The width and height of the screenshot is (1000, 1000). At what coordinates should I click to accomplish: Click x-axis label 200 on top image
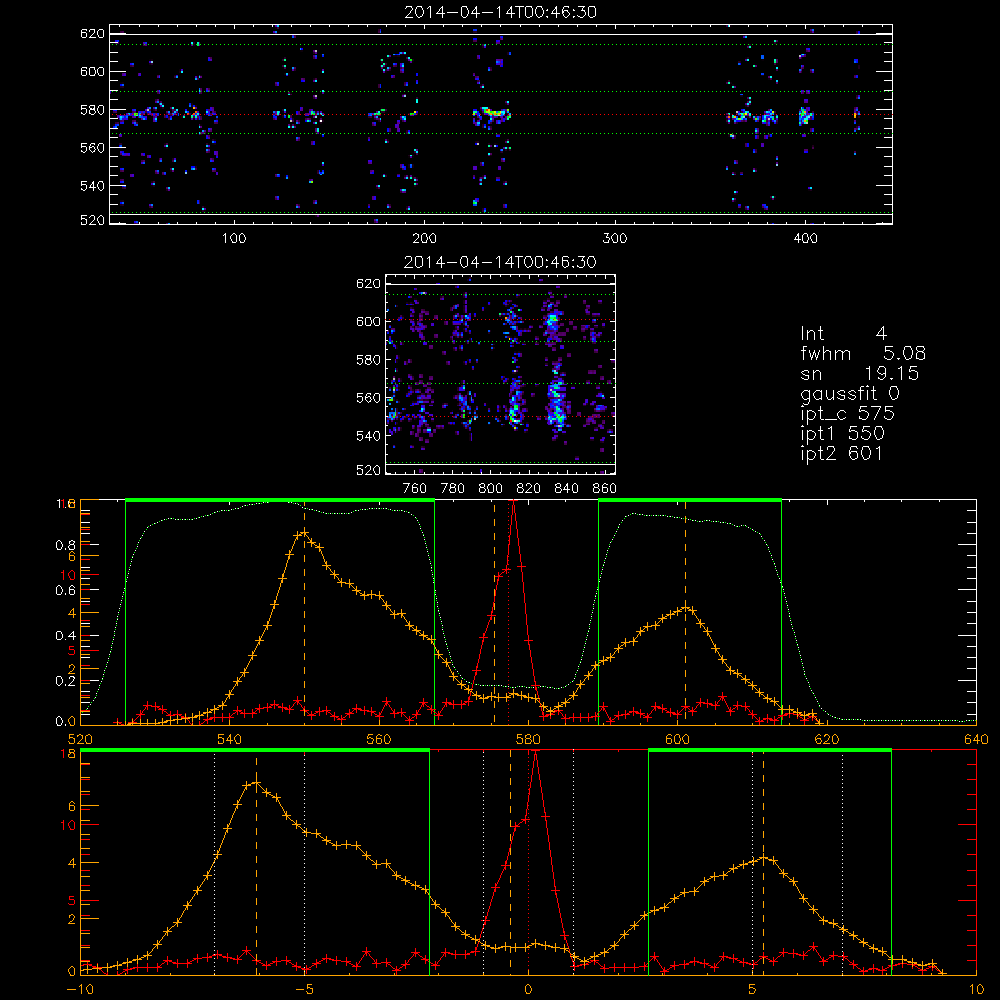[x=424, y=239]
